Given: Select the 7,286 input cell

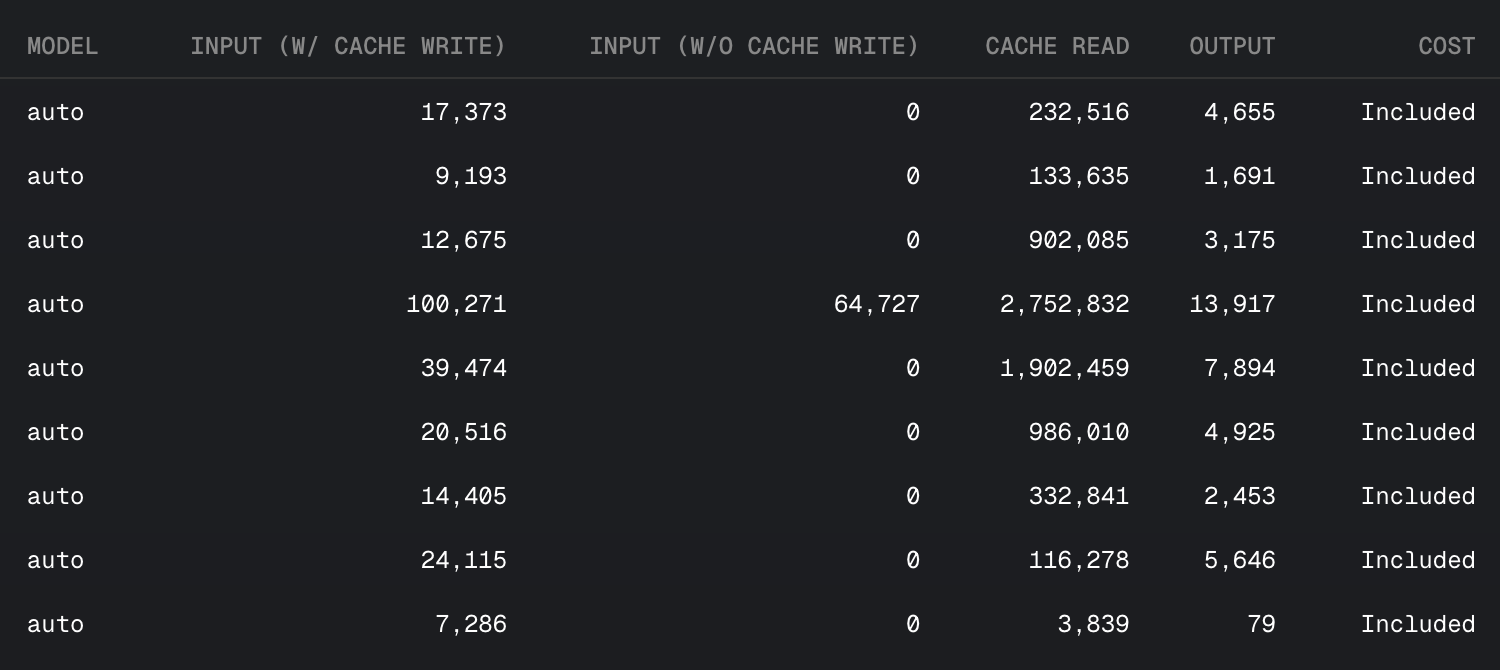Looking at the screenshot, I should 470,624.
